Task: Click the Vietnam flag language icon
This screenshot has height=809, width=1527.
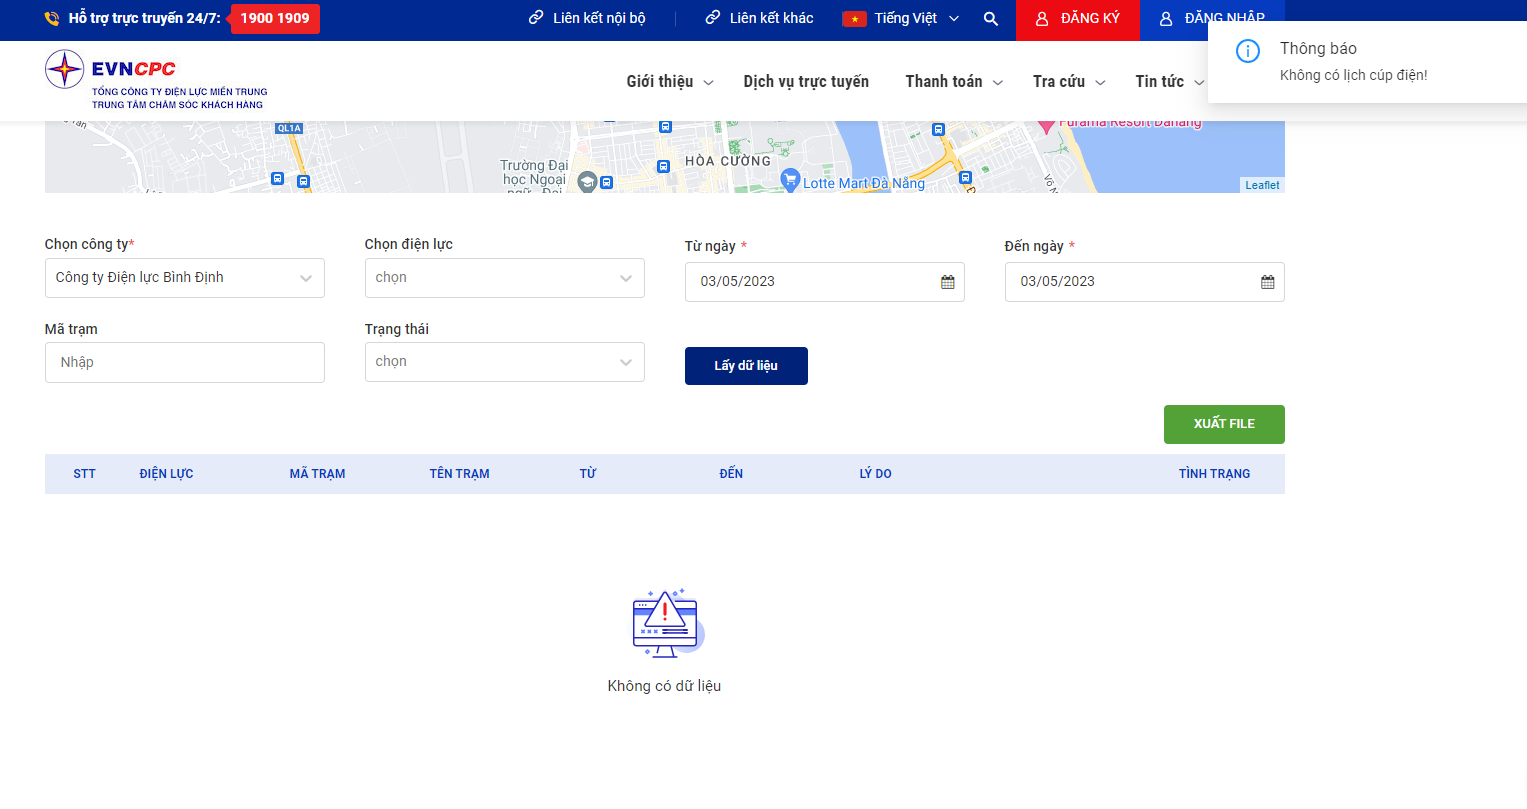Action: 854,19
